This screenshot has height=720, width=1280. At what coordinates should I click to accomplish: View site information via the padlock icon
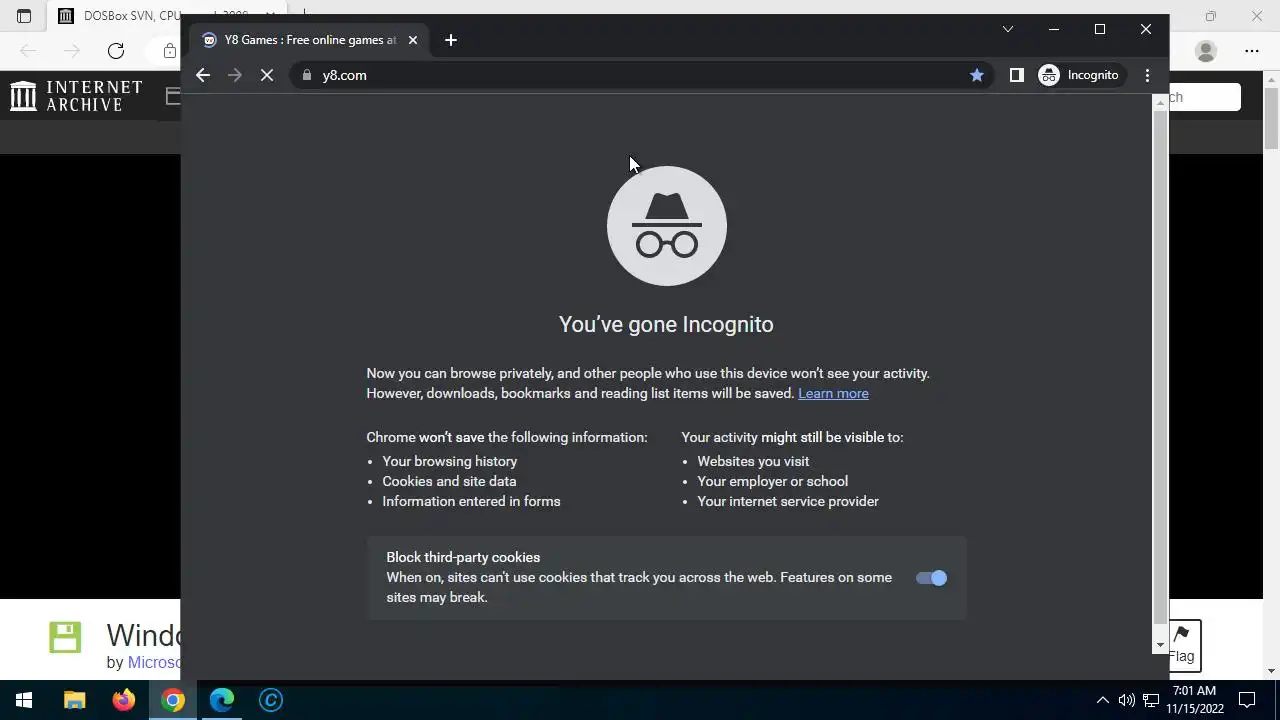(x=307, y=75)
